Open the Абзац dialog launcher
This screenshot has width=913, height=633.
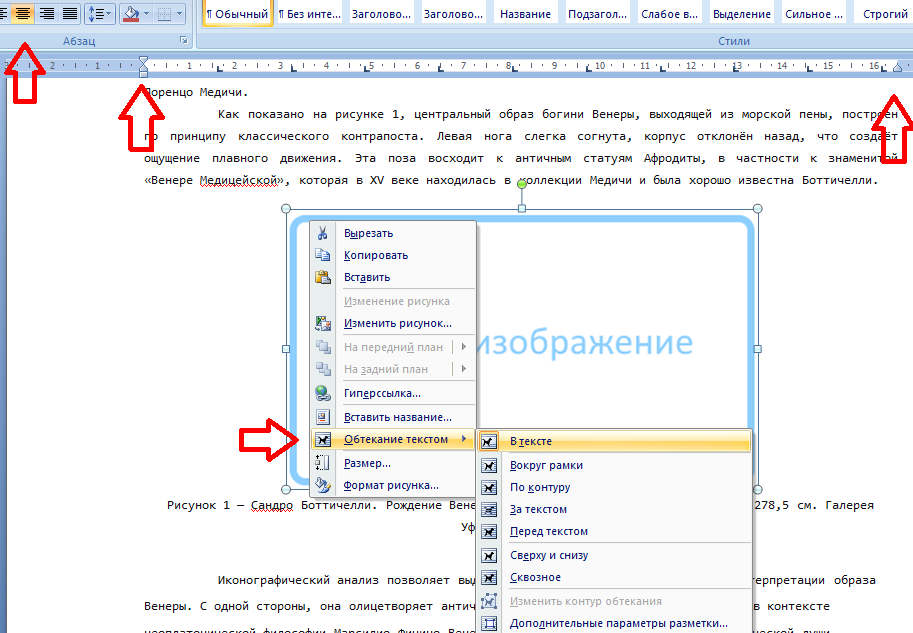coord(183,40)
